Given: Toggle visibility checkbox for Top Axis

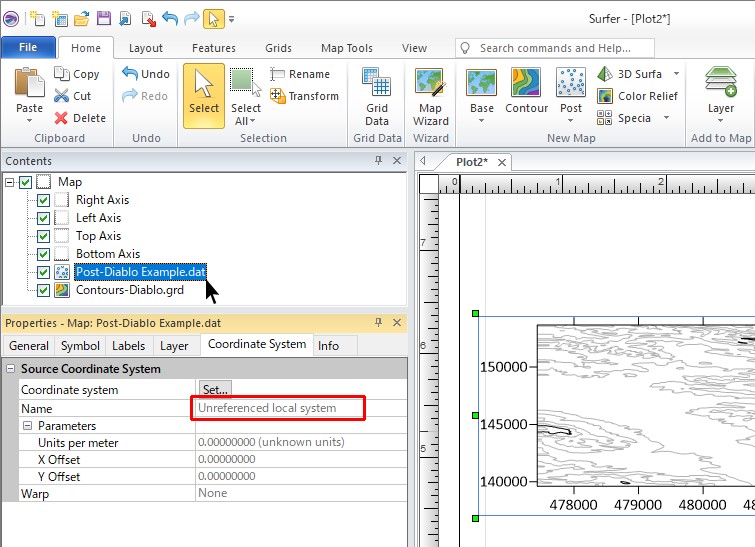Looking at the screenshot, I should tap(43, 236).
